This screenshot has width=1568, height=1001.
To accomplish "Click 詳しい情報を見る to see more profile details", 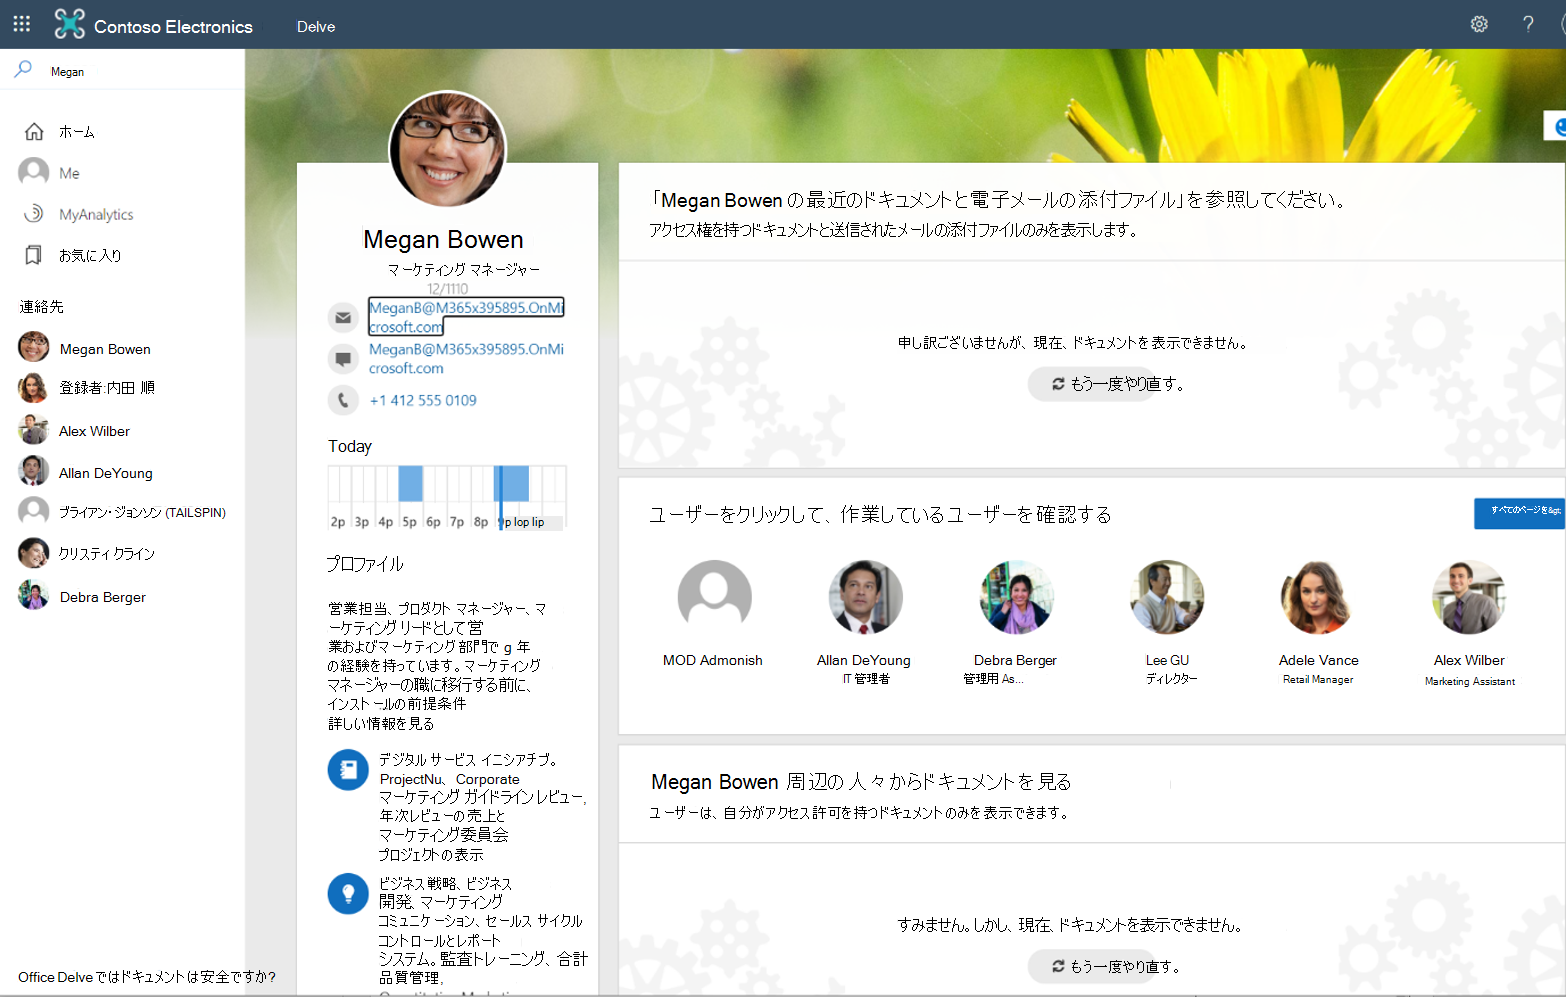I will pos(381,723).
